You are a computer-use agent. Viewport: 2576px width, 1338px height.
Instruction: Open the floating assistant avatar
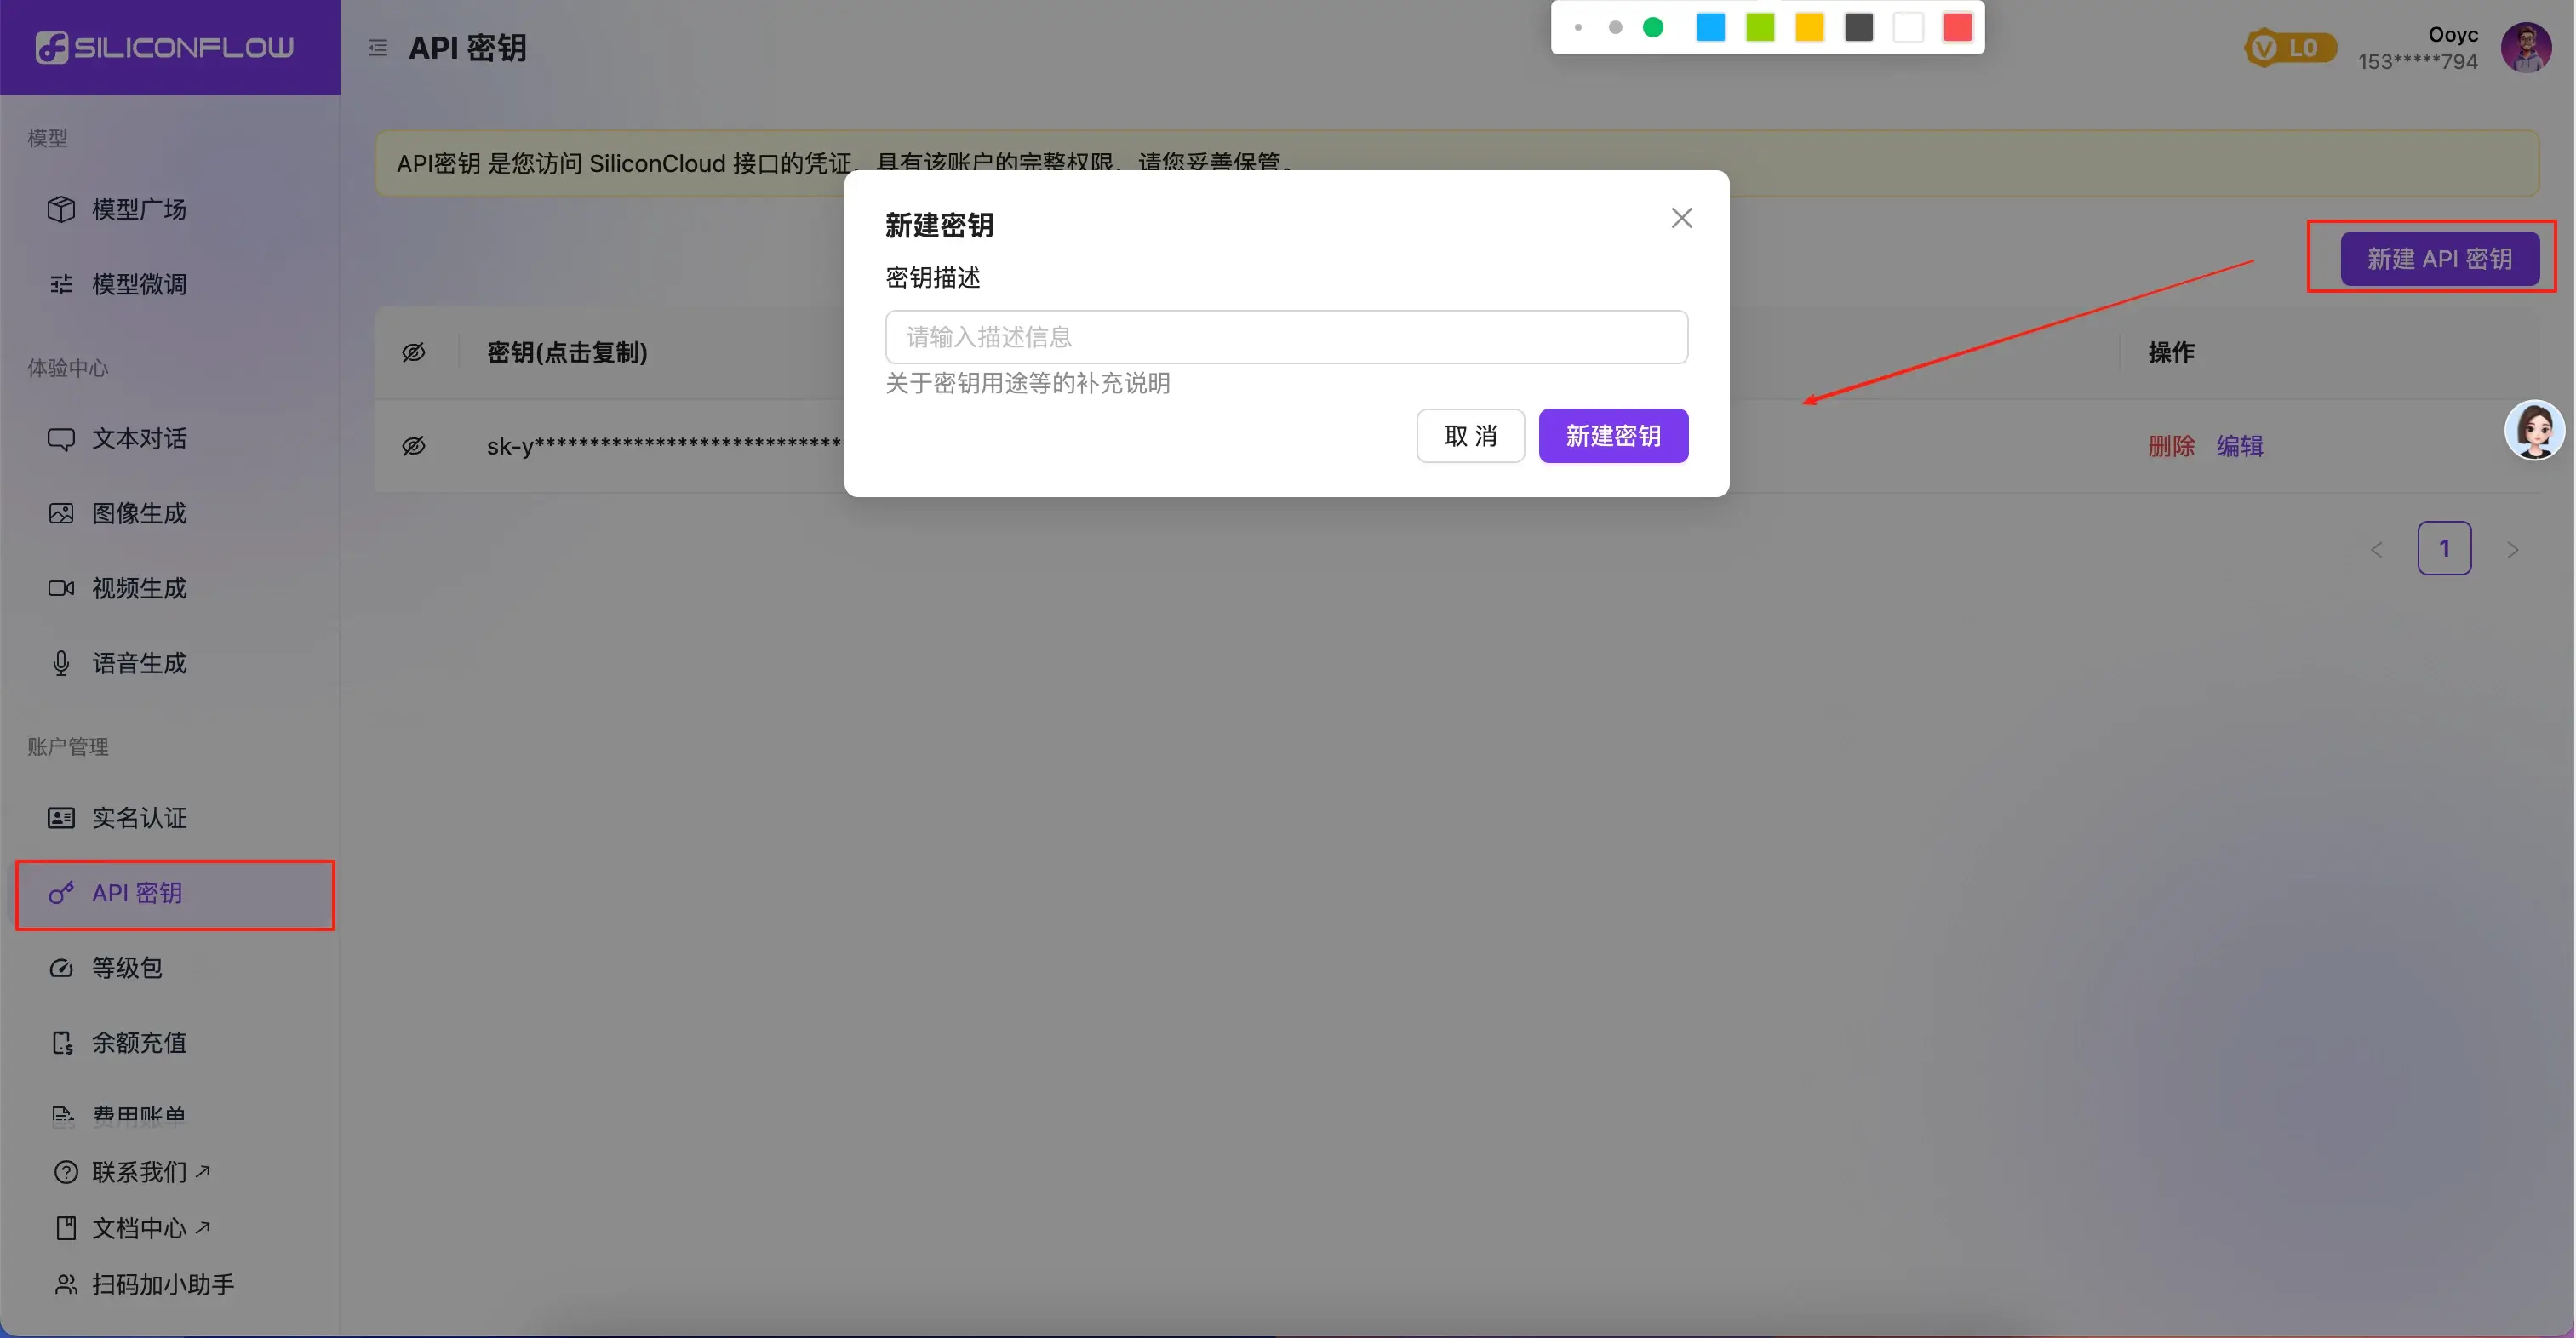[x=2534, y=430]
